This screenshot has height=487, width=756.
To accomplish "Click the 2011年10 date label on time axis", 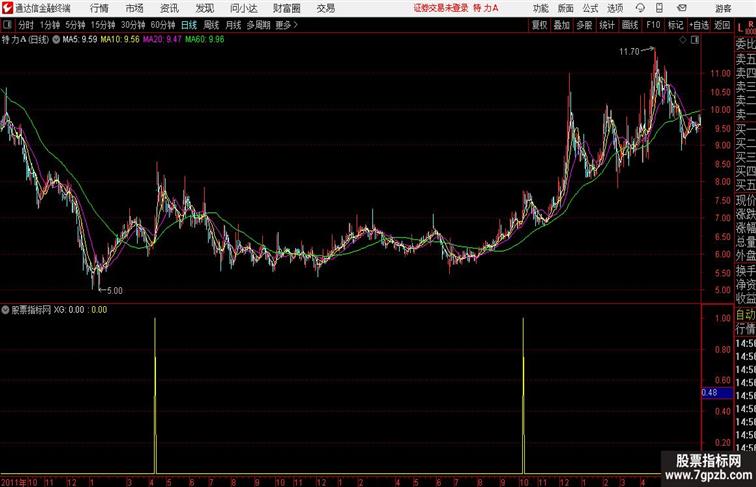I will tap(19, 482).
